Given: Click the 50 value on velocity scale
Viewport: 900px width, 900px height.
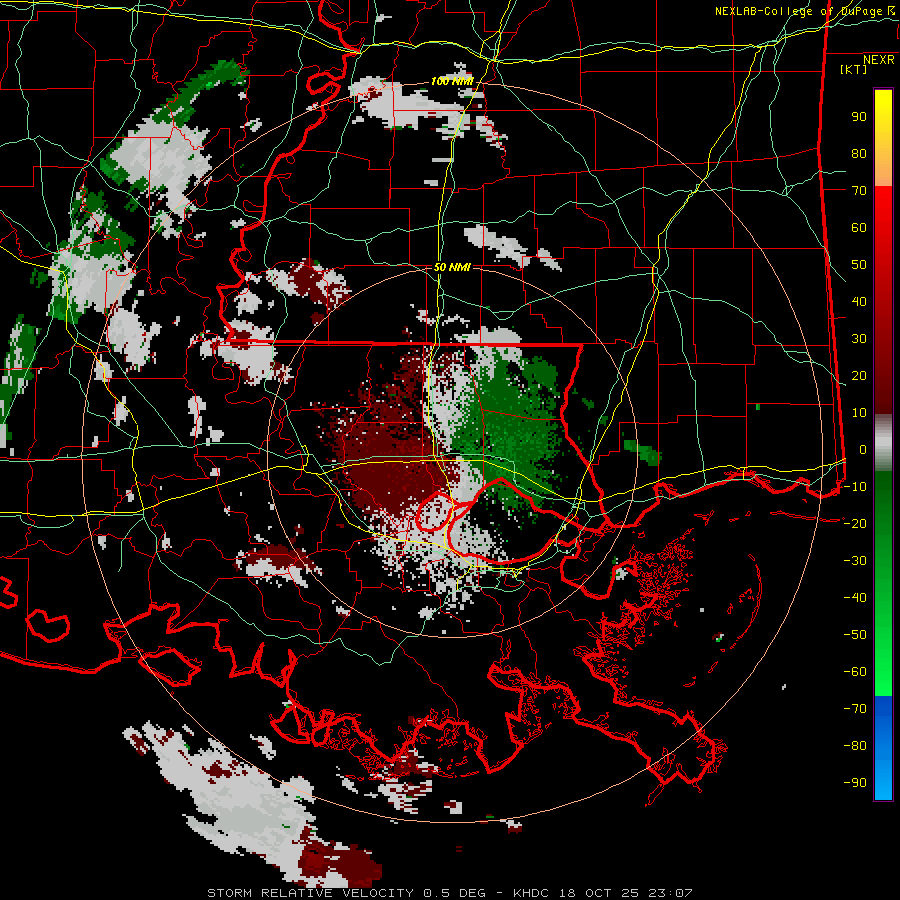Looking at the screenshot, I should pos(859,265).
